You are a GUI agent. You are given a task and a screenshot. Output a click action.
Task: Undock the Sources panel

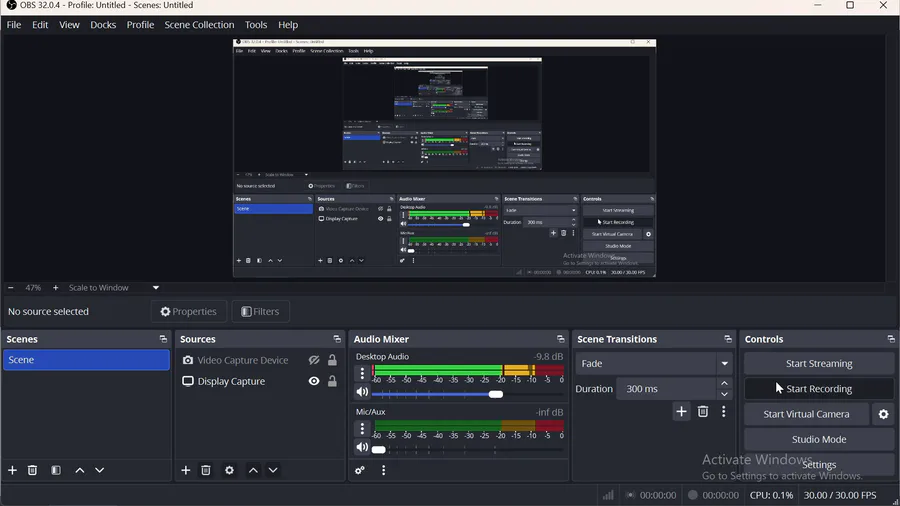(x=337, y=339)
